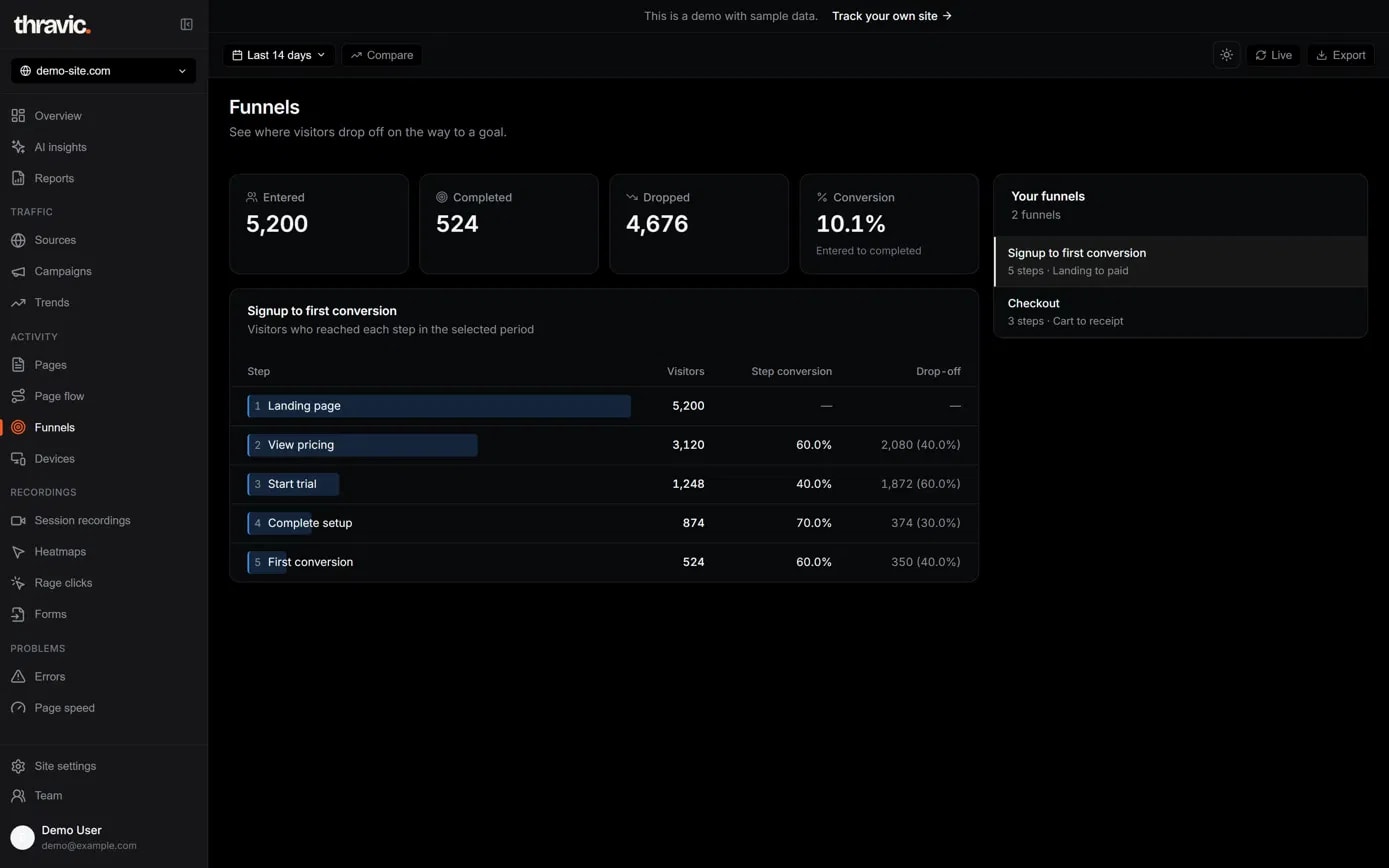Click the Start trial step row
The image size is (1389, 868).
(604, 484)
